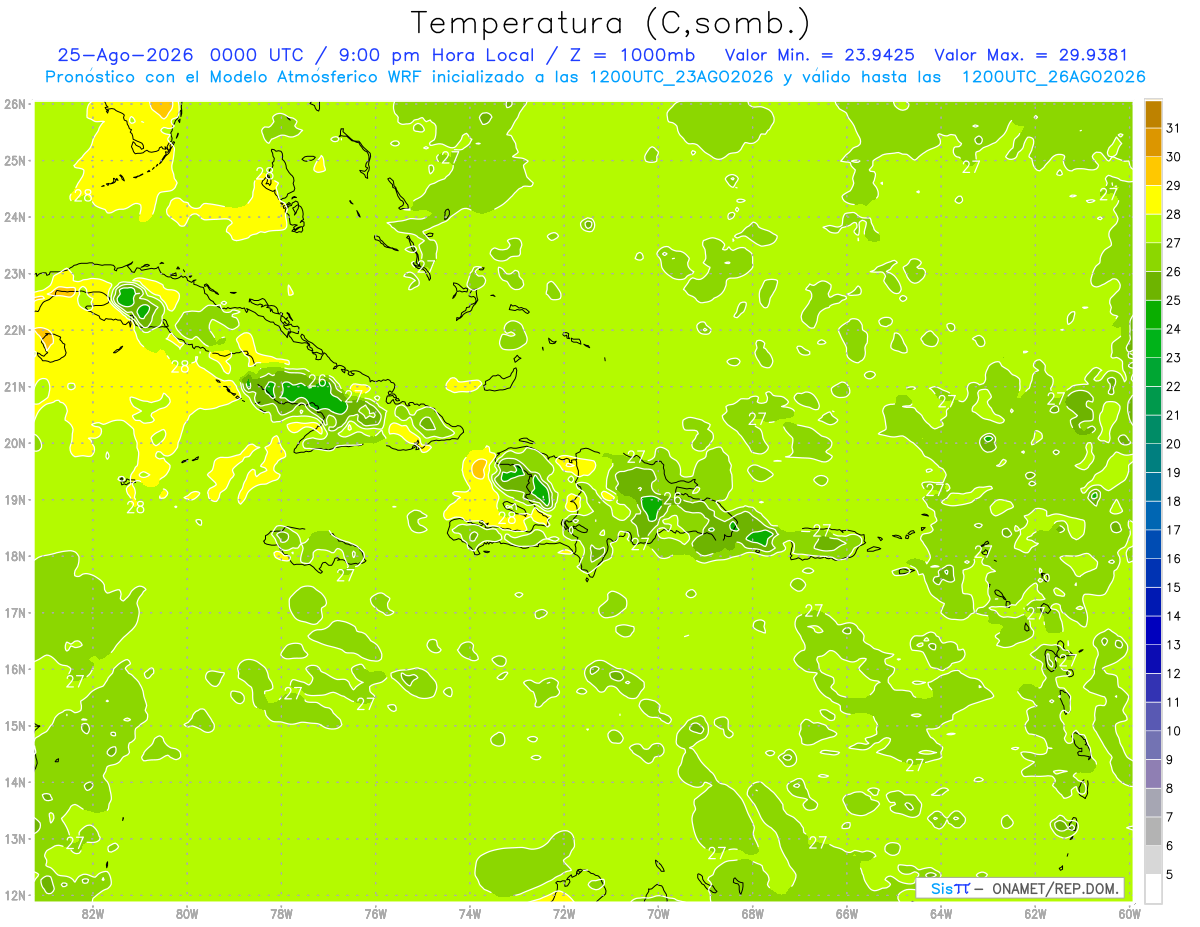The image size is (1200, 927).
Task: Click the "20N" latitude label
Action: 15,443
